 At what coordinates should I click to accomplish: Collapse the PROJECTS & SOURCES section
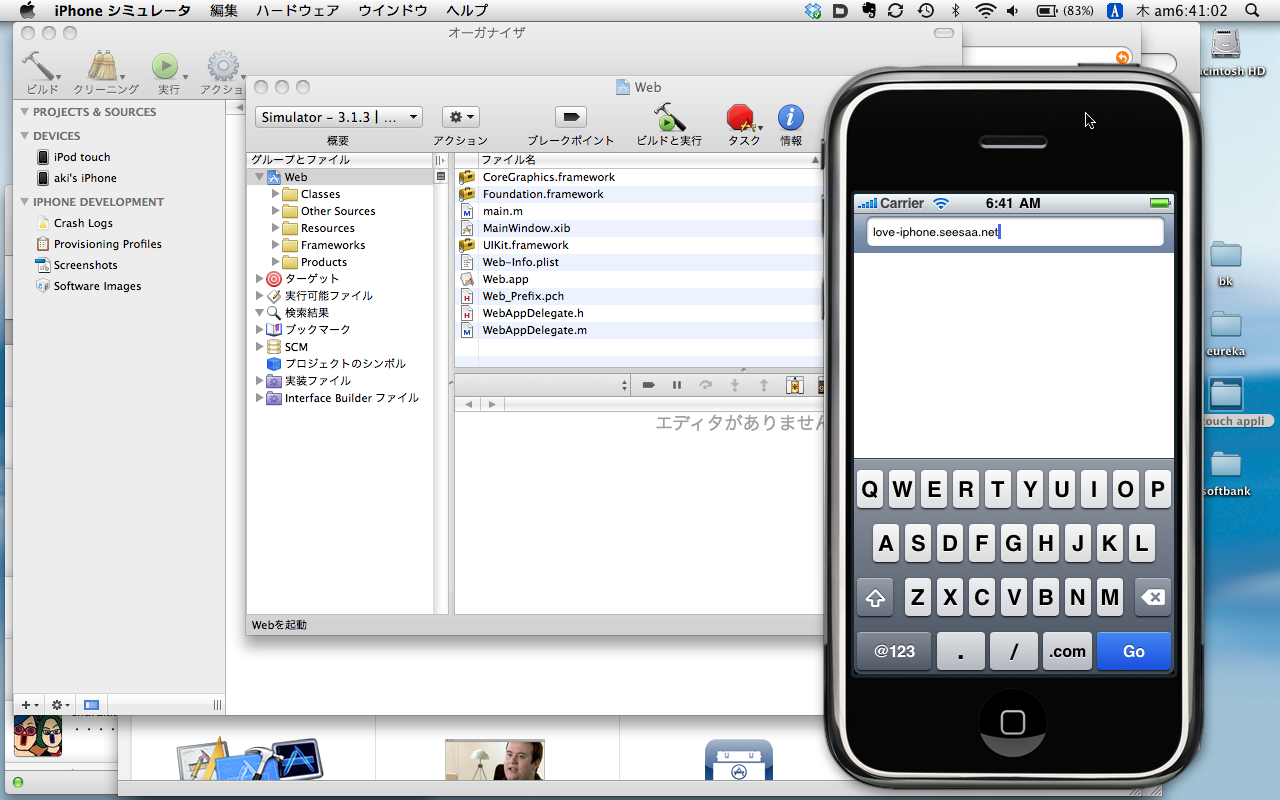[25, 112]
